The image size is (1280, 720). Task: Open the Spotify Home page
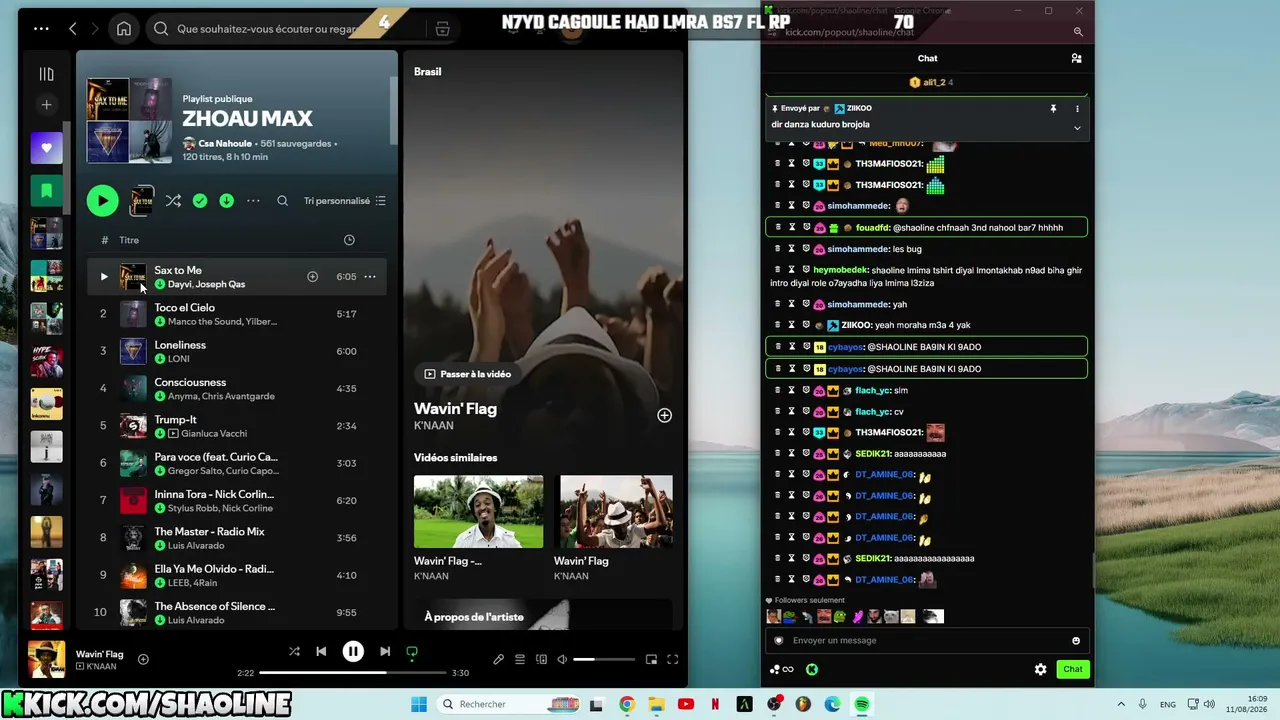(x=124, y=29)
